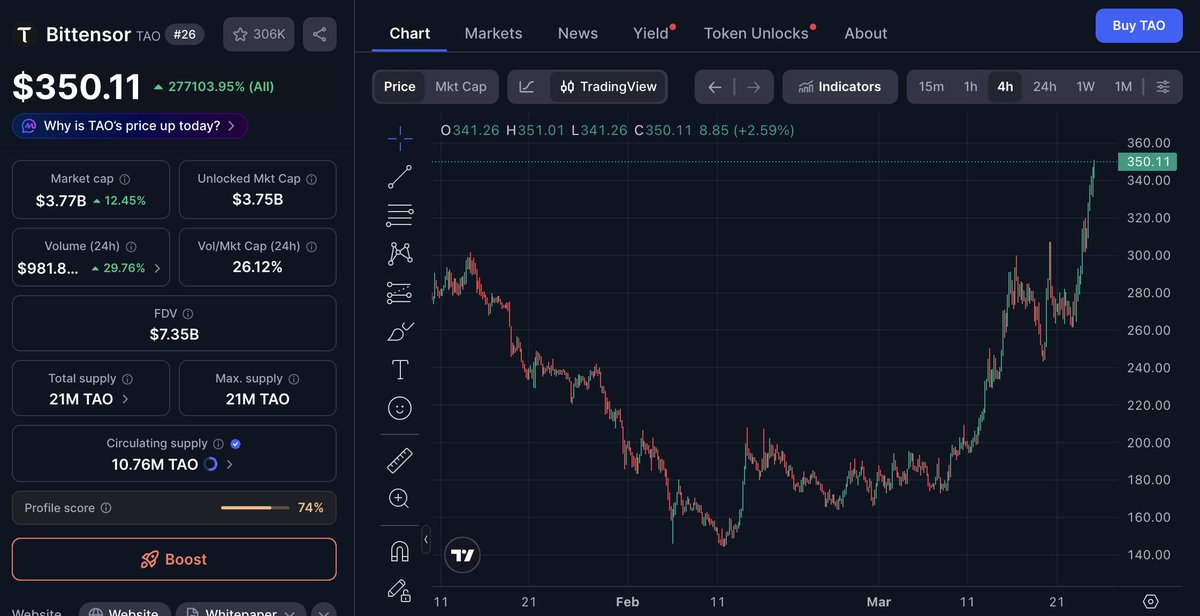The width and height of the screenshot is (1200, 616).
Task: Click Market cap info icon
Action: click(x=125, y=179)
